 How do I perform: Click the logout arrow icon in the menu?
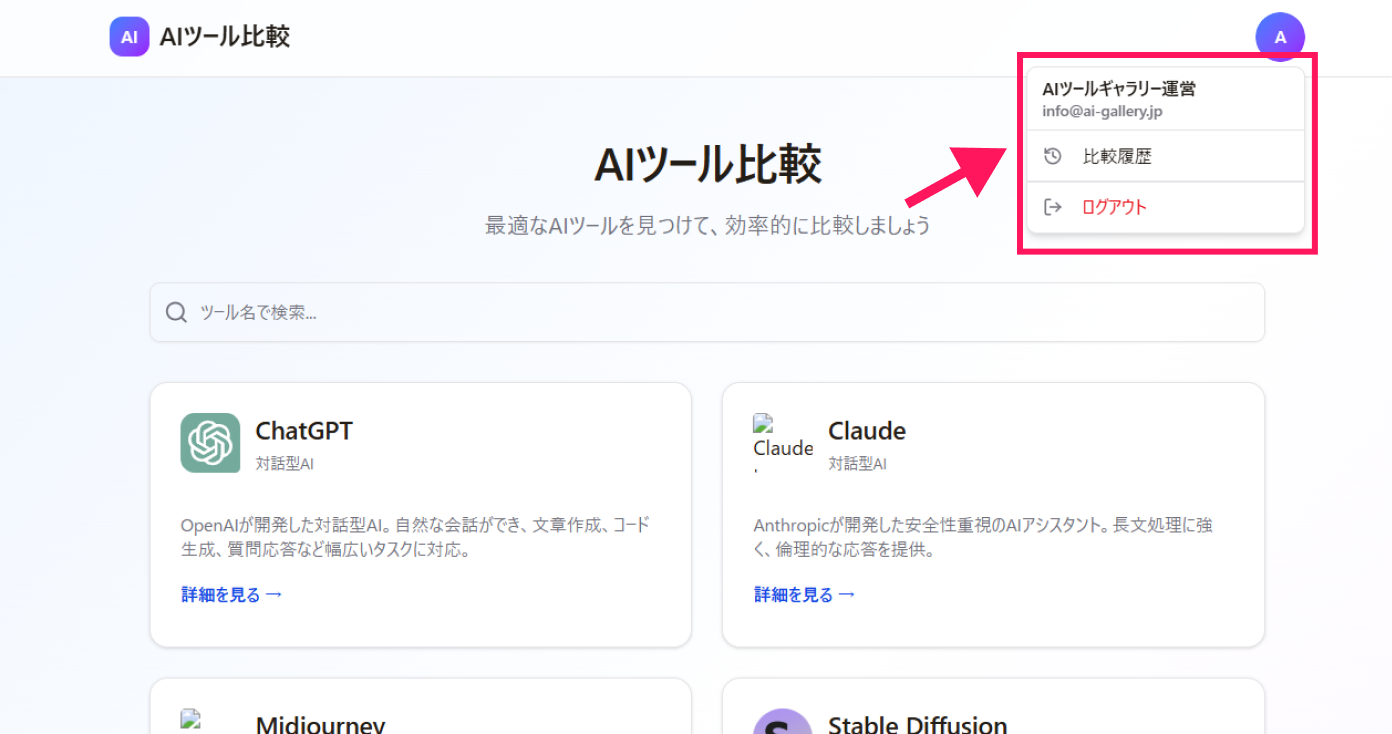(x=1051, y=207)
